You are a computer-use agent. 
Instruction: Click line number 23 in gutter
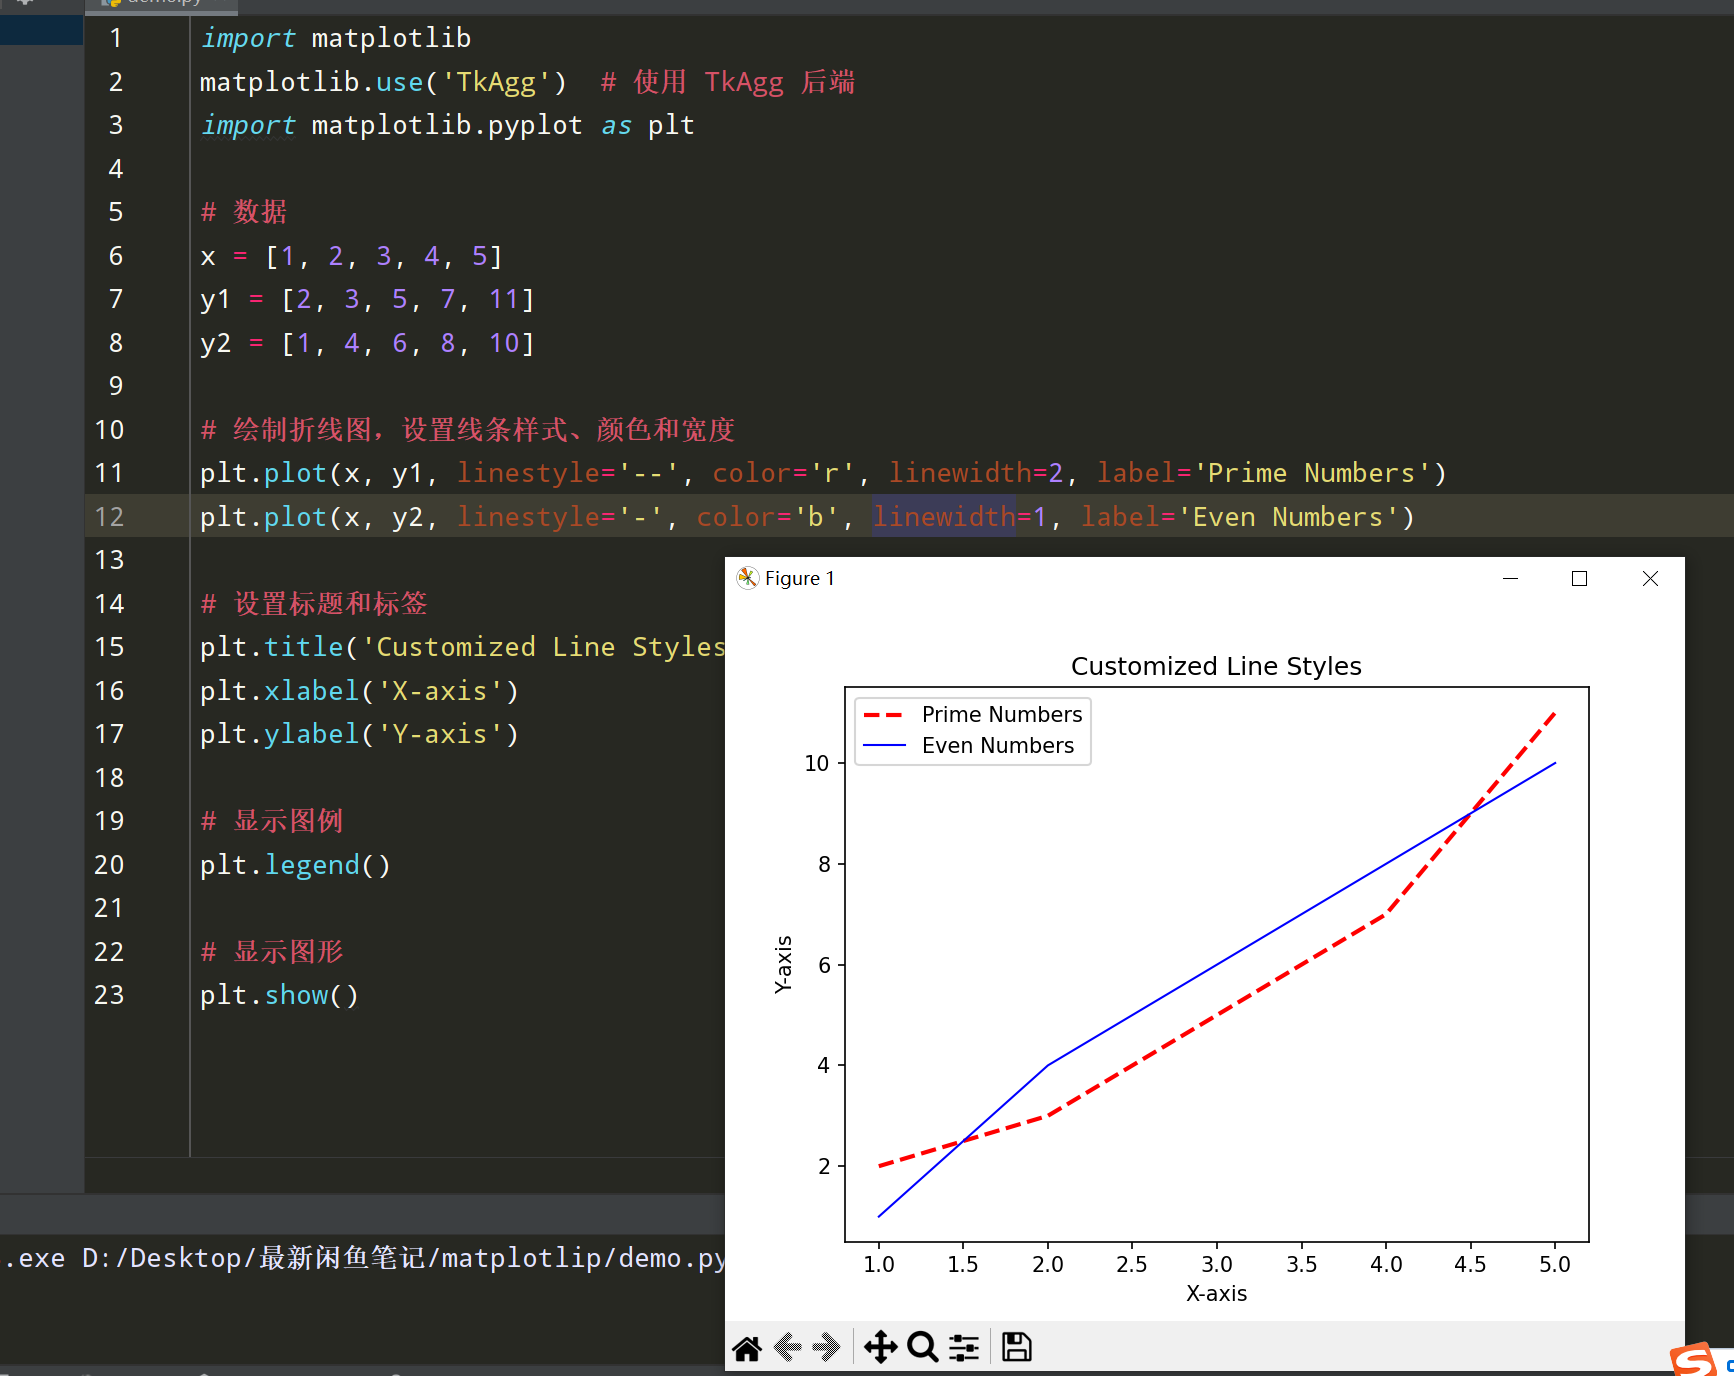tap(109, 995)
